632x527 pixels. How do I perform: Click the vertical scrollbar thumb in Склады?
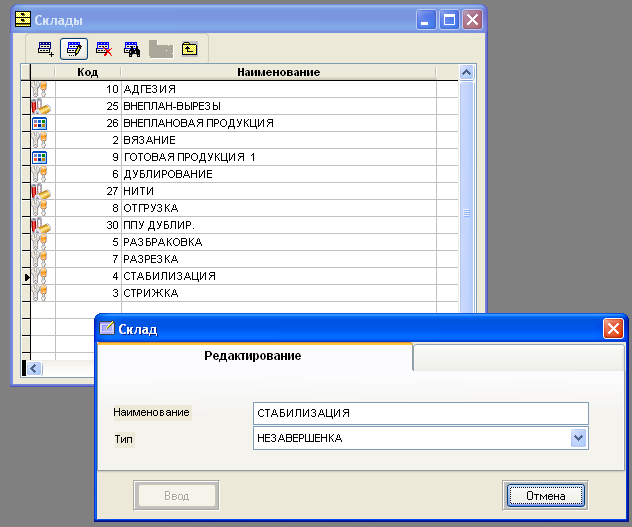(466, 198)
